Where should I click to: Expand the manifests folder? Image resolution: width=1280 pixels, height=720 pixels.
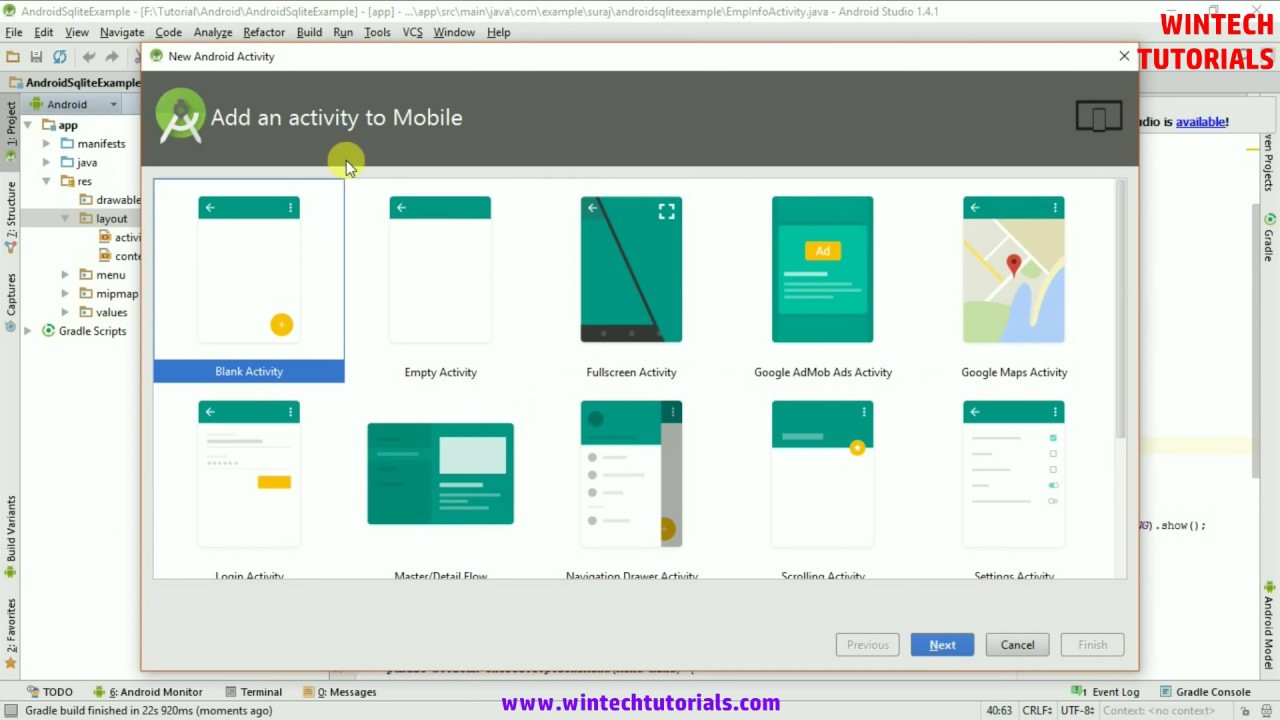click(46, 144)
